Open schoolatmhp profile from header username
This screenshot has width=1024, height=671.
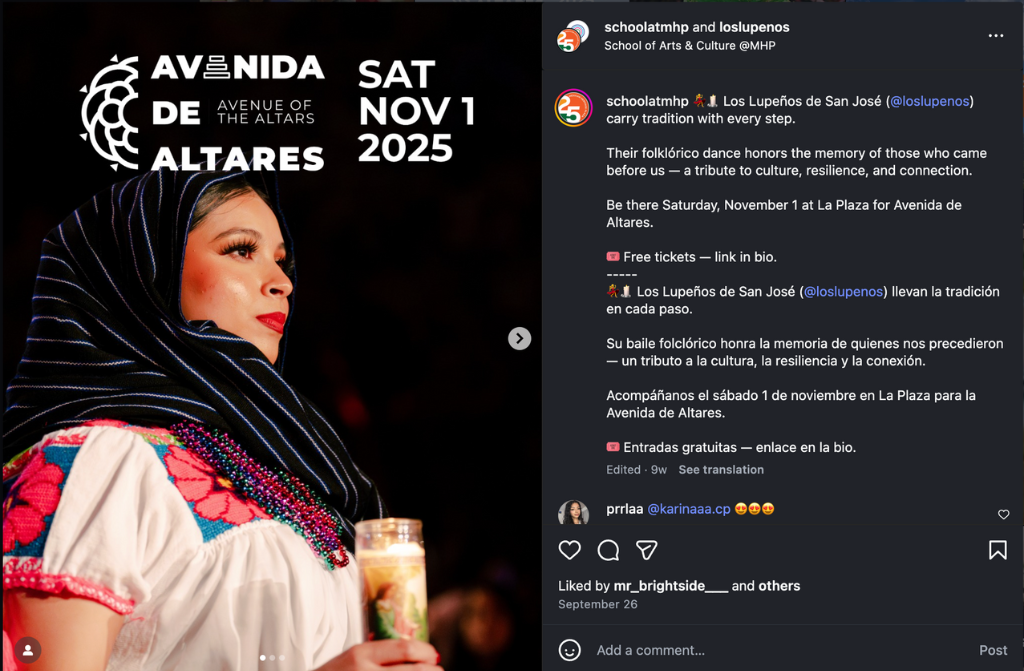[646, 27]
